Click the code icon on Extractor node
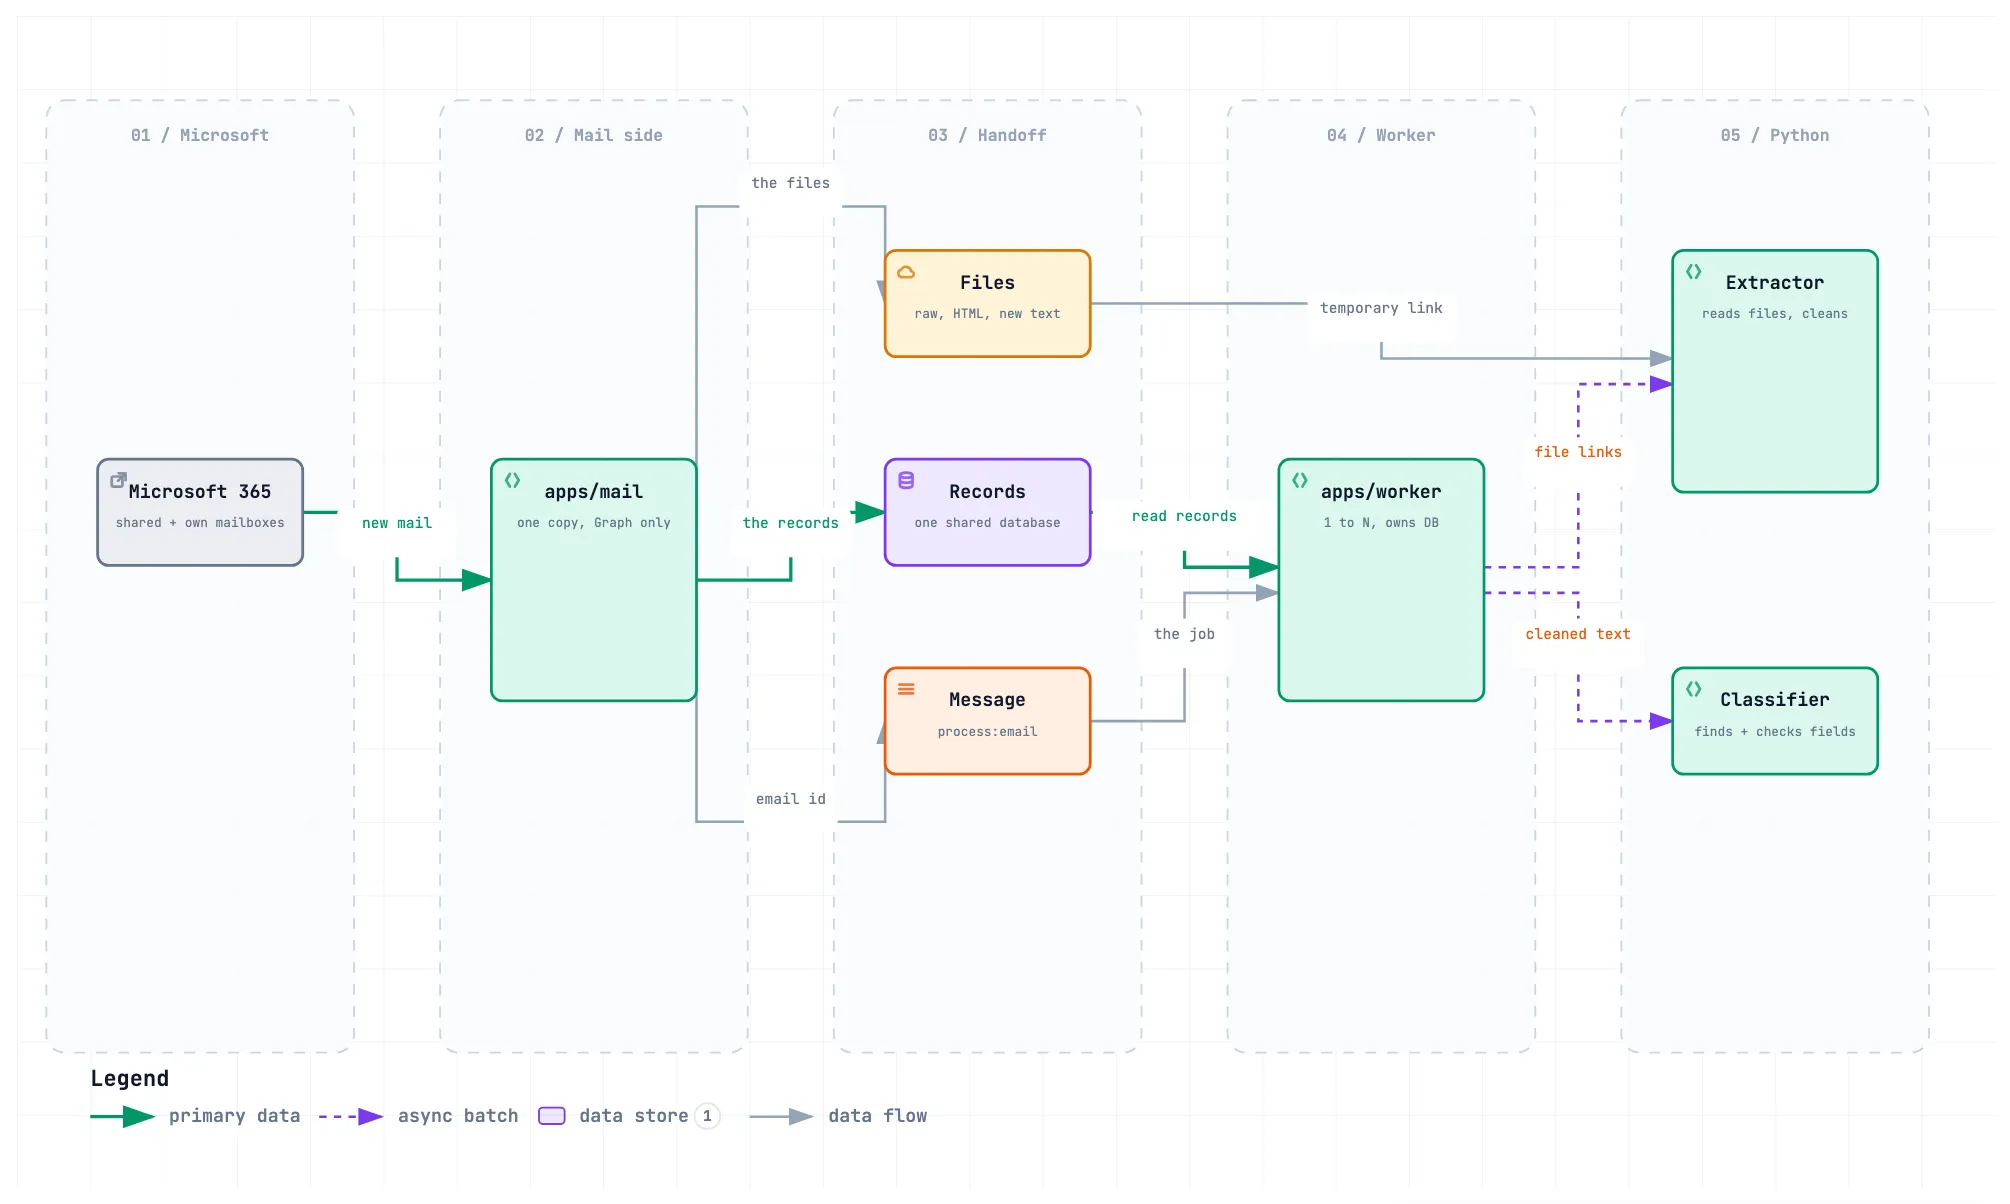Screen dimensions: 2010x1204 click(1694, 272)
